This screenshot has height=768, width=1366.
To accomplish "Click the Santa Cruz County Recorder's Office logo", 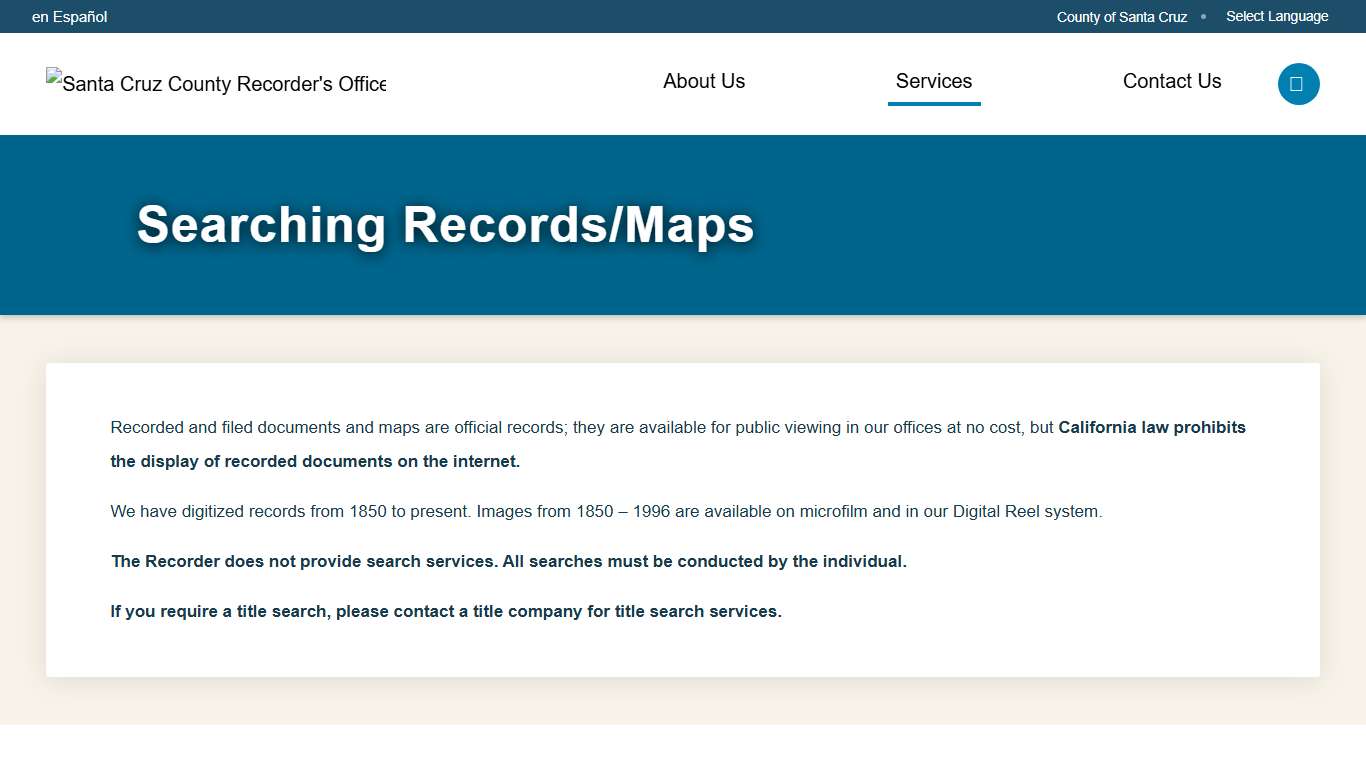I will (x=215, y=84).
